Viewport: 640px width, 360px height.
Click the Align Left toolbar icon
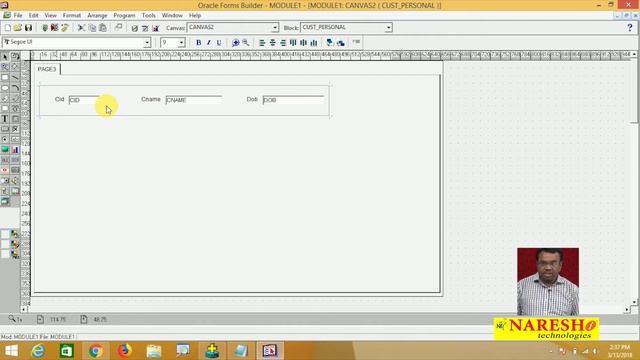(x=262, y=42)
